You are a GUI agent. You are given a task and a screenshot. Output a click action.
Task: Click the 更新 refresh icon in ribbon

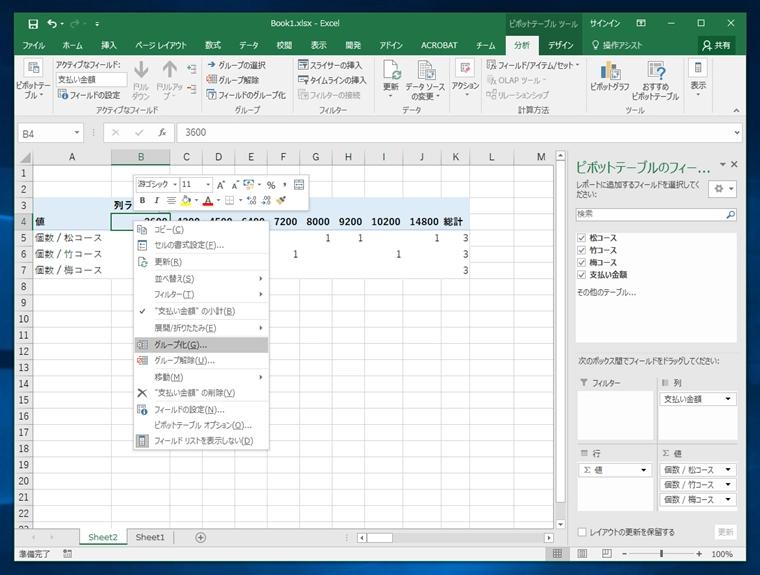tap(391, 70)
